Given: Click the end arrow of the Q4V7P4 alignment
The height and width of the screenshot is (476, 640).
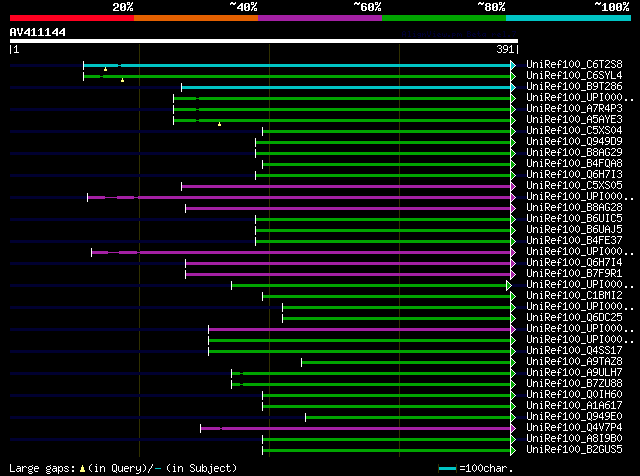Looking at the screenshot, I should [x=513, y=429].
